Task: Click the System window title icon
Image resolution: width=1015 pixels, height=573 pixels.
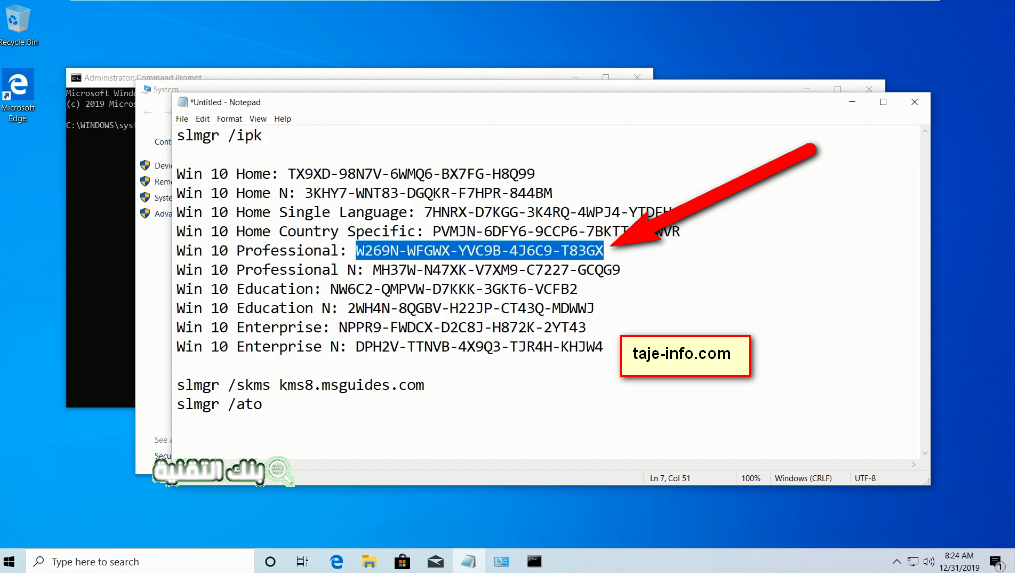Action: point(147,89)
